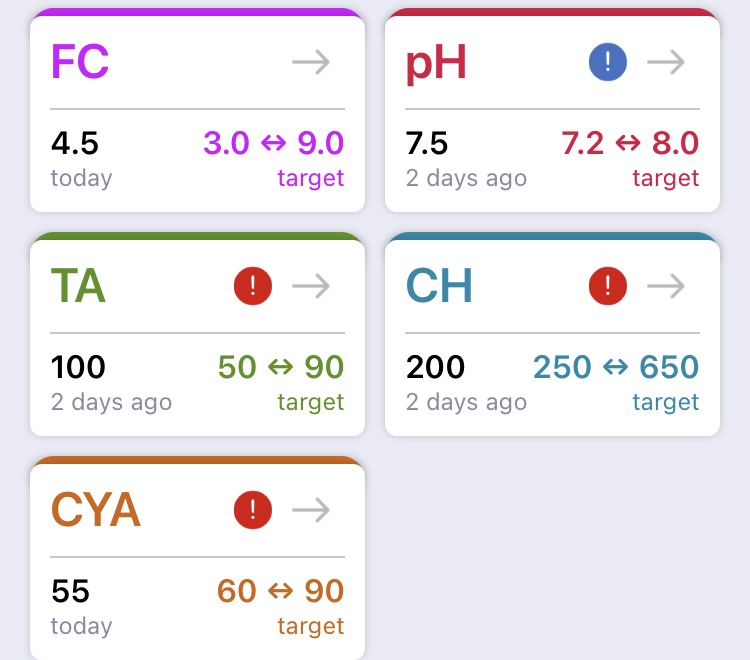Tap the FC target range 3.0 to 9.0
Viewport: 750px width, 660px height.
point(274,143)
